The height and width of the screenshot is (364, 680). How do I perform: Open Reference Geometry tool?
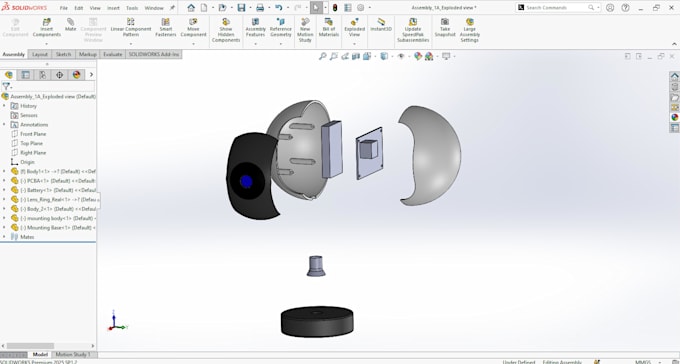(x=281, y=28)
